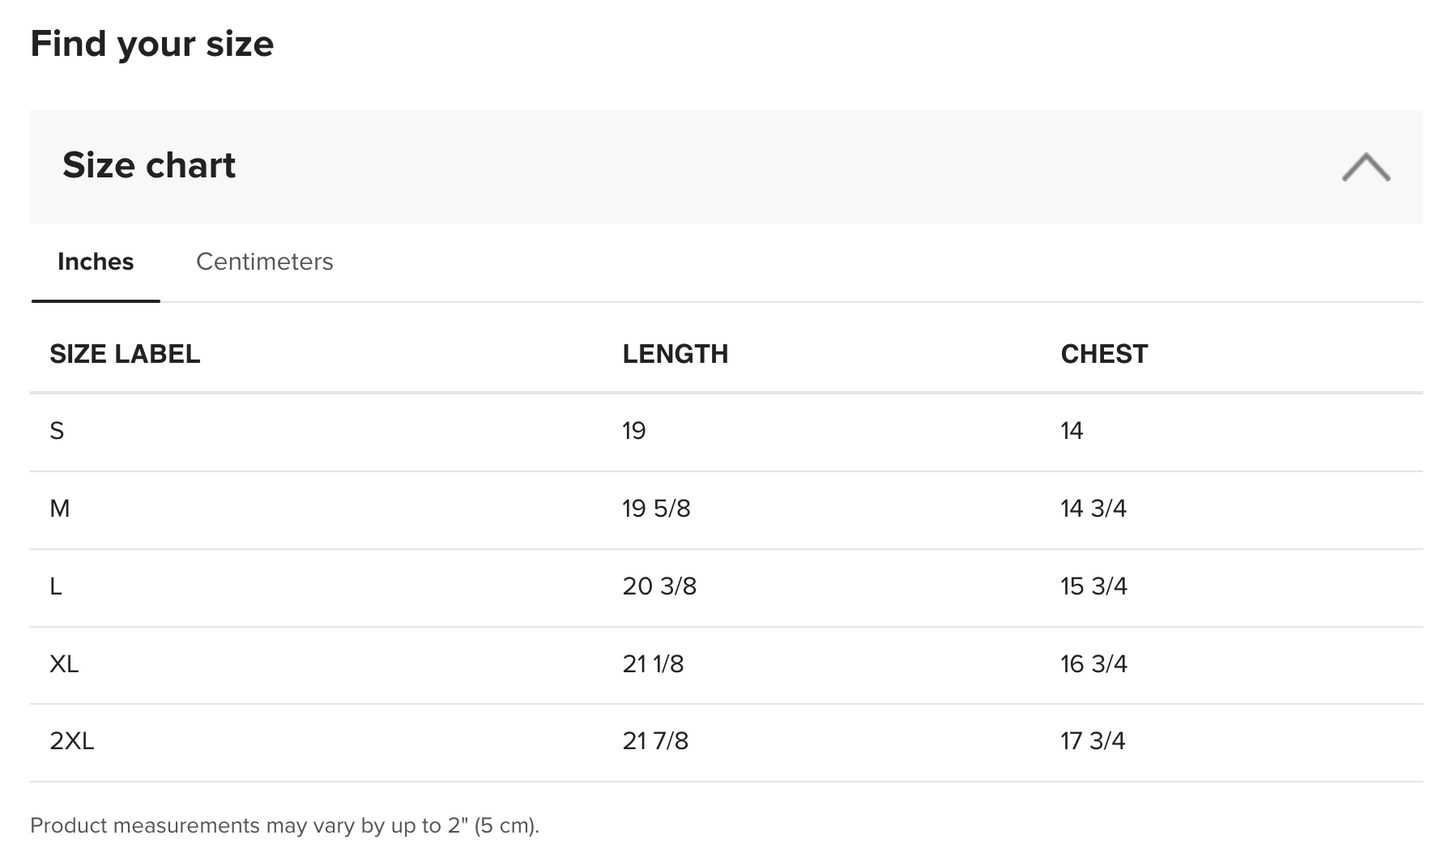This screenshot has height=865, width=1445.
Task: Select the XL size row label
Action: pos(64,664)
